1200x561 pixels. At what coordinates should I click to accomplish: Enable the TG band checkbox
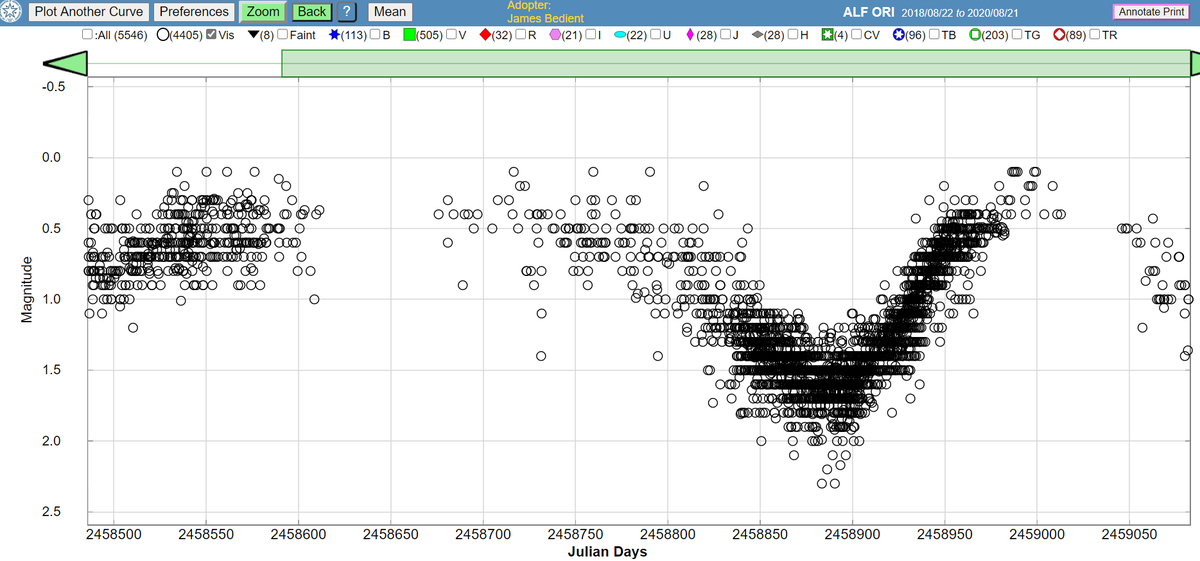[x=1018, y=34]
